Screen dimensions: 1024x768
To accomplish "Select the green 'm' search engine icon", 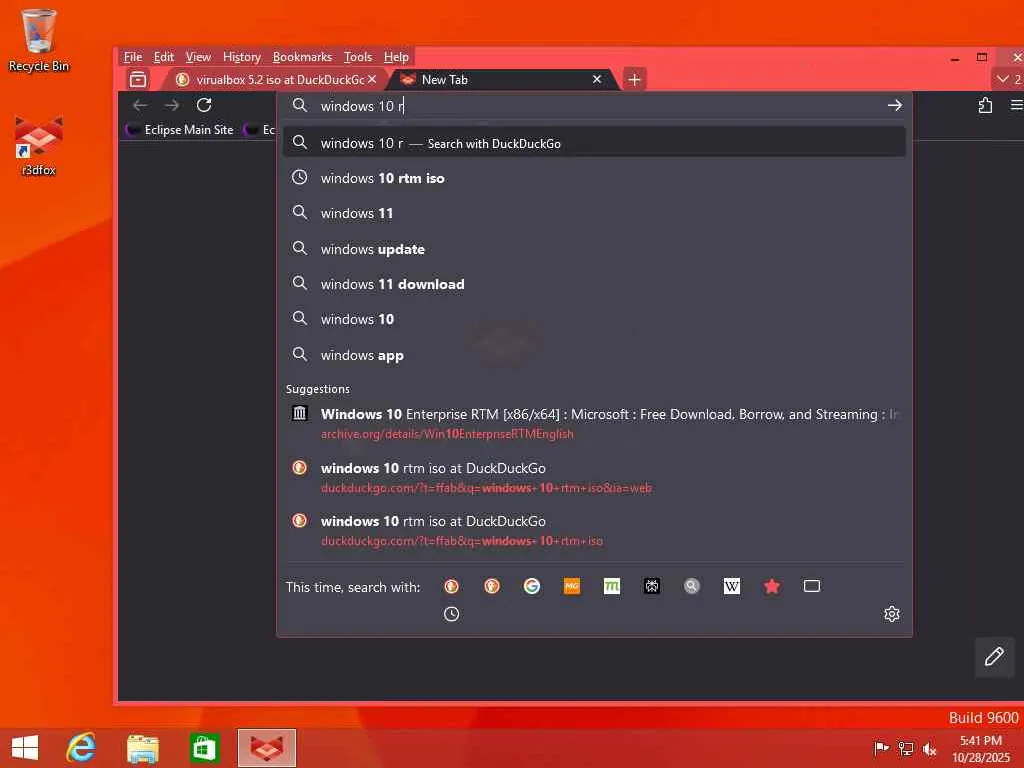I will 612,586.
